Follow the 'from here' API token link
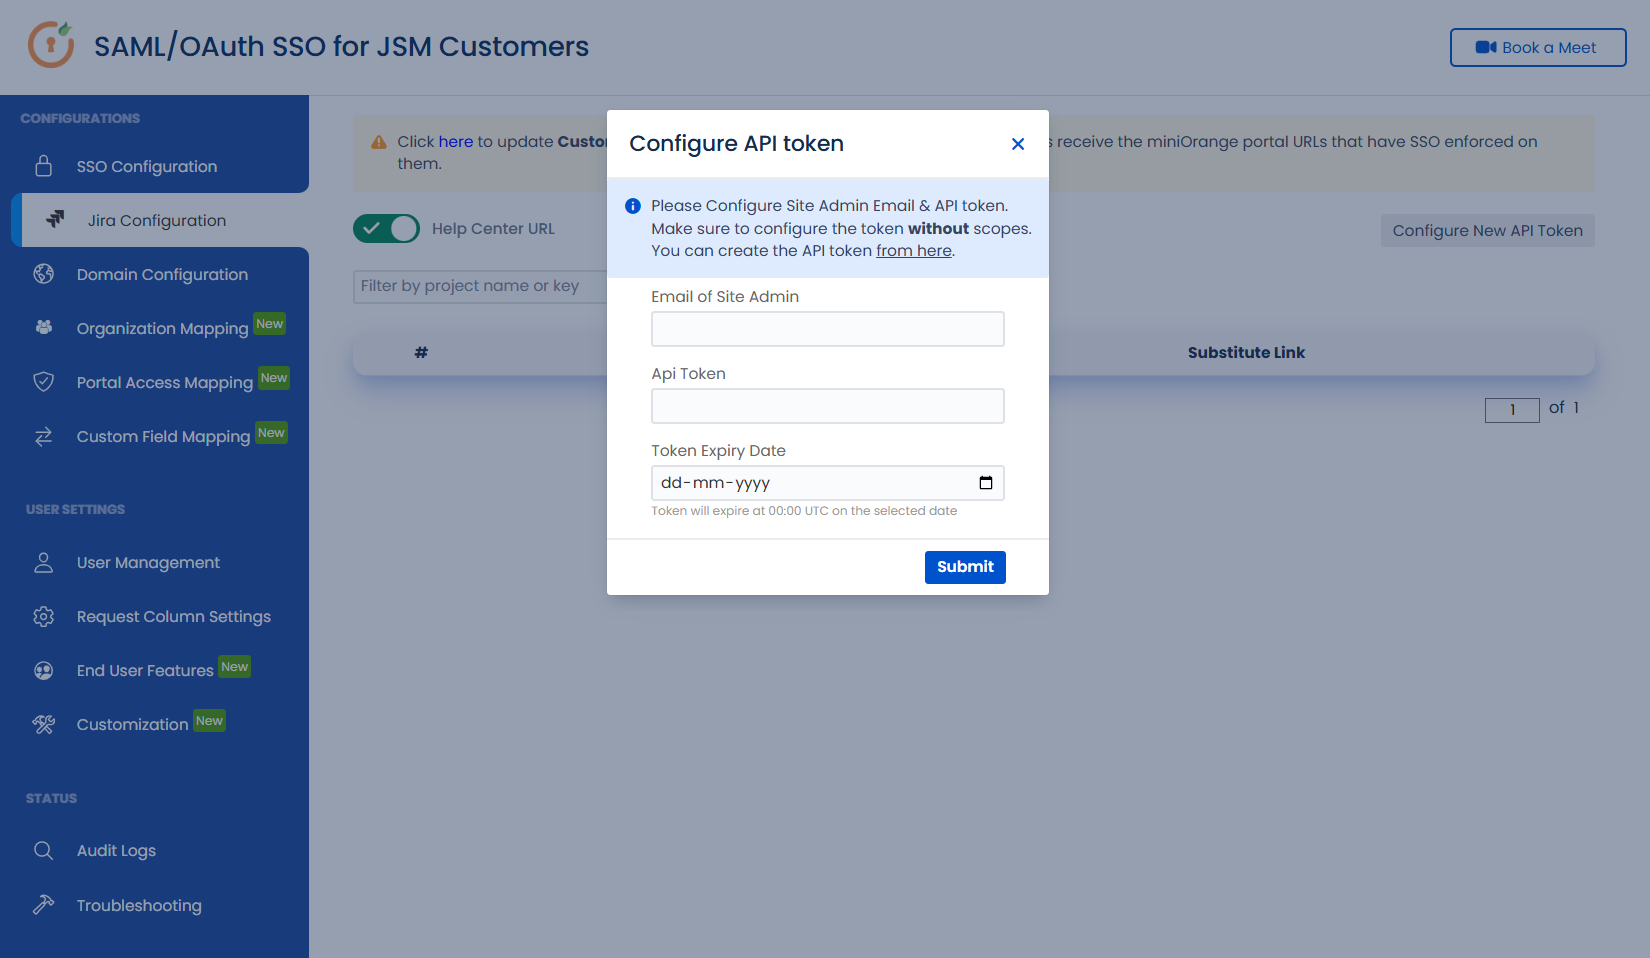Image resolution: width=1650 pixels, height=958 pixels. [x=914, y=251]
